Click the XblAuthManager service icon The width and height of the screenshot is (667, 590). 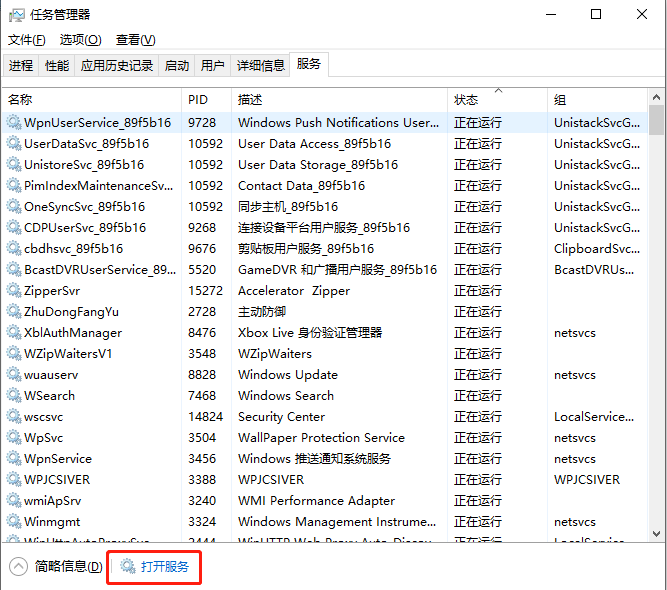[x=14, y=333]
